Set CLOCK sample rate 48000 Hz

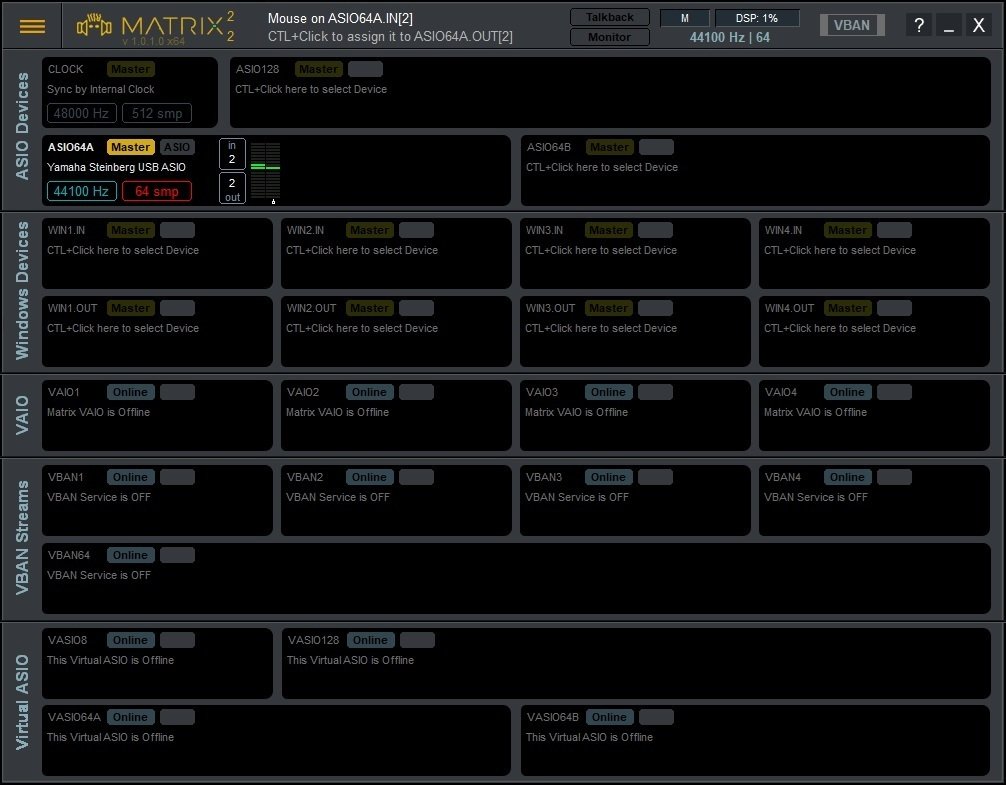tap(81, 114)
